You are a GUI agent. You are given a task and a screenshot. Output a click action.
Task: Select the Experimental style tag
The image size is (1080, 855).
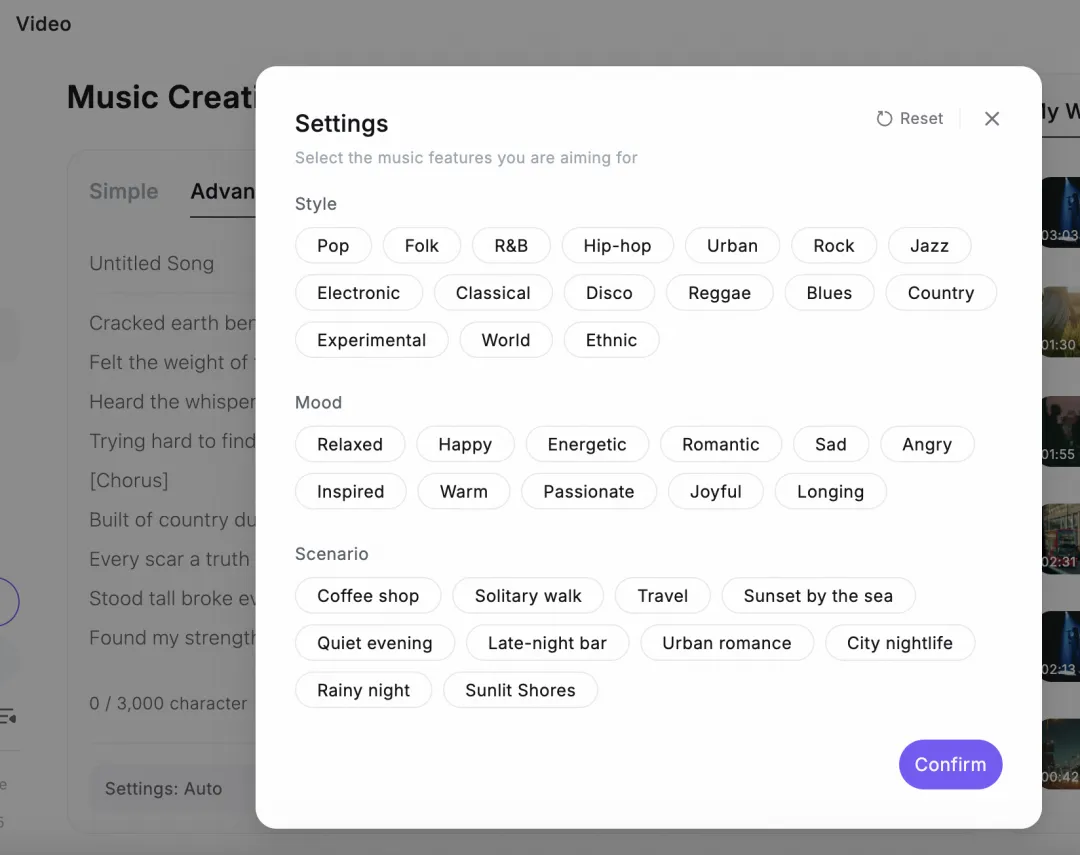click(x=371, y=340)
